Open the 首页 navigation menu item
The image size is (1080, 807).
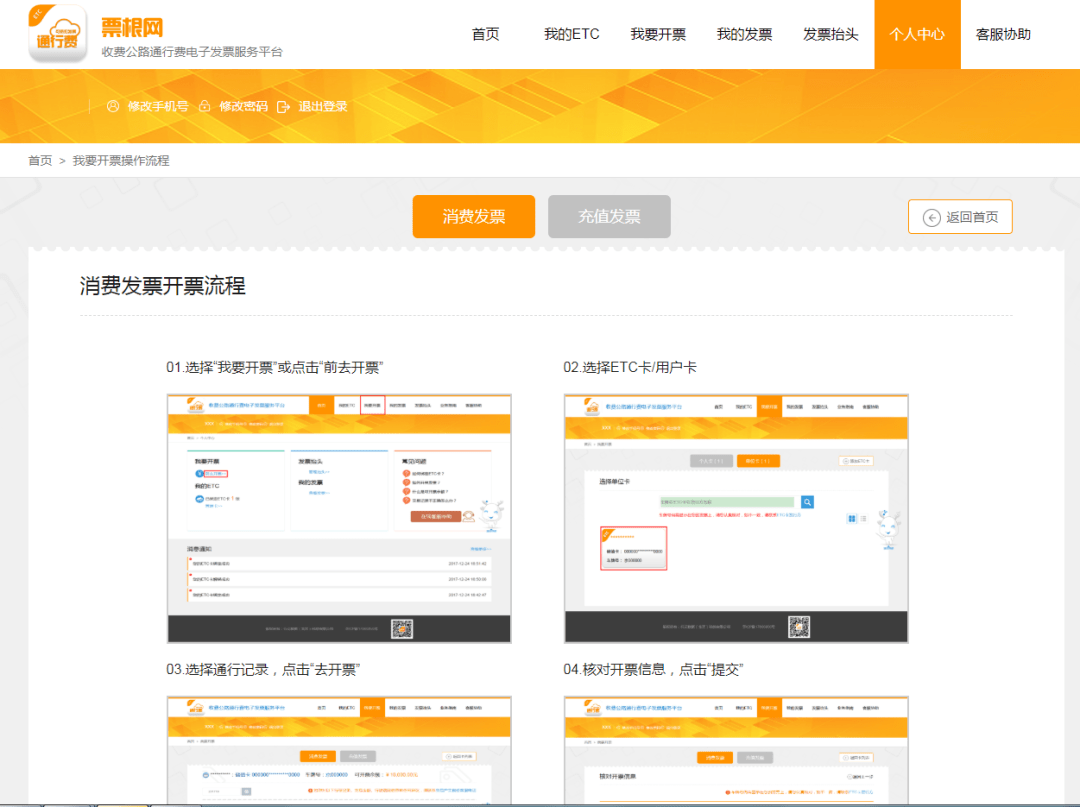(x=485, y=34)
